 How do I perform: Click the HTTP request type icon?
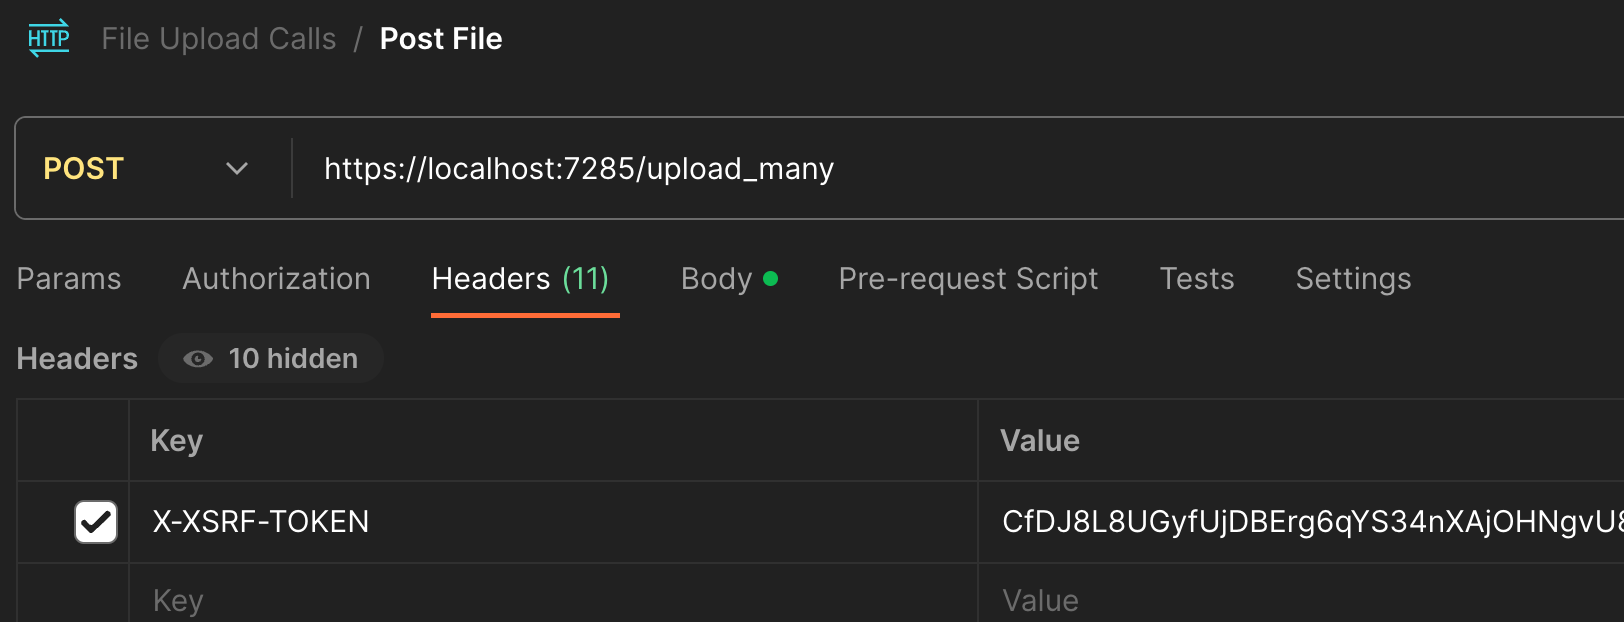click(48, 38)
